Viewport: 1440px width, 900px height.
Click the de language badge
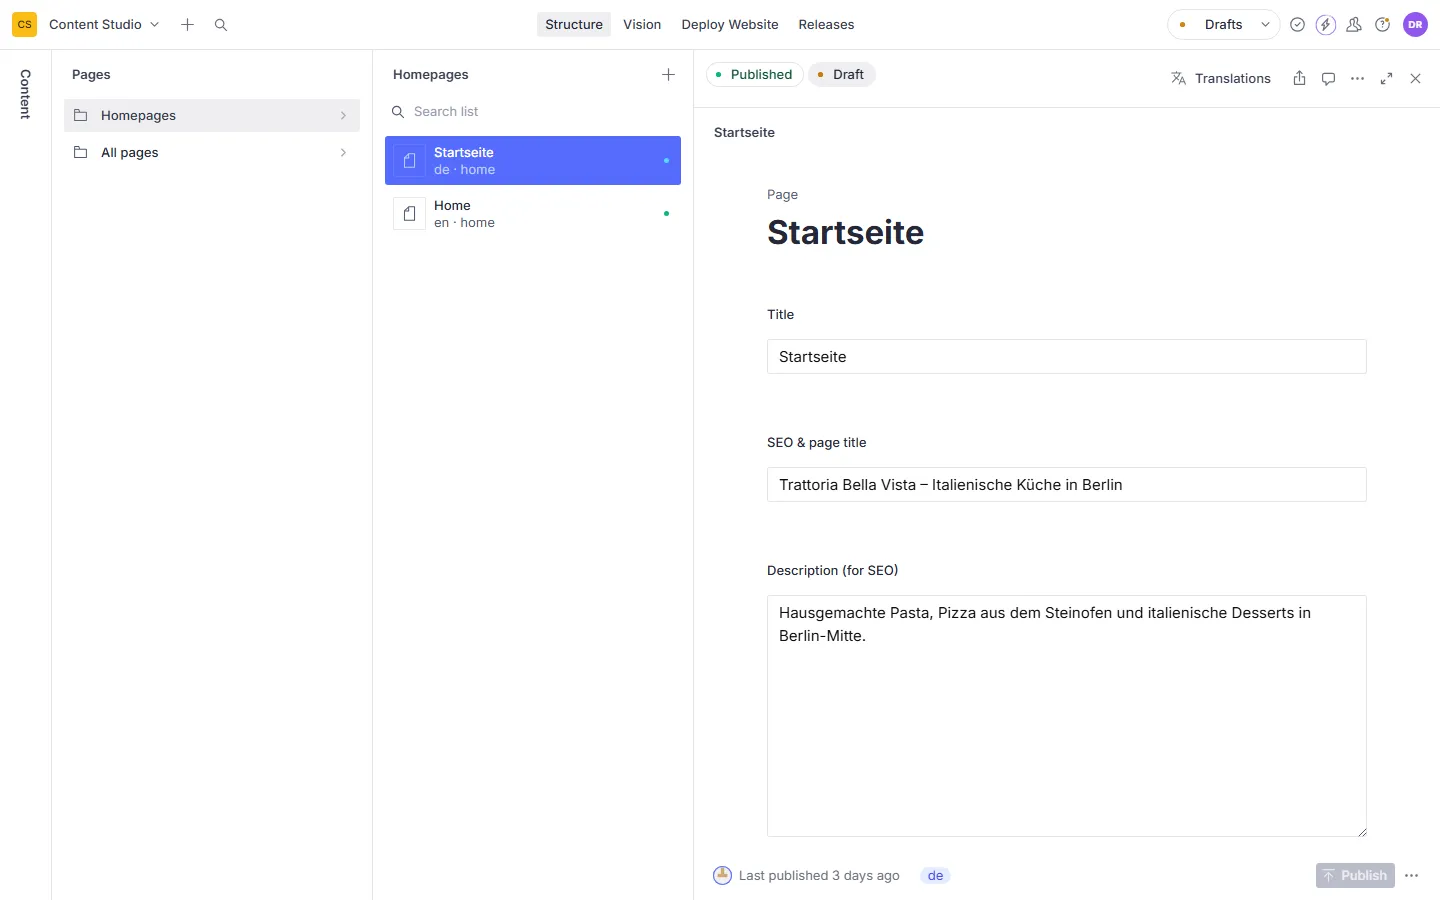pos(935,875)
